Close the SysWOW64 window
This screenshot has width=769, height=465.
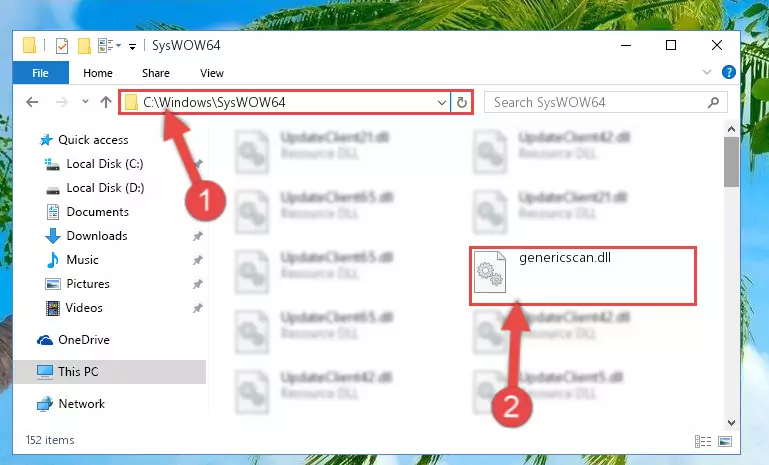pos(717,45)
